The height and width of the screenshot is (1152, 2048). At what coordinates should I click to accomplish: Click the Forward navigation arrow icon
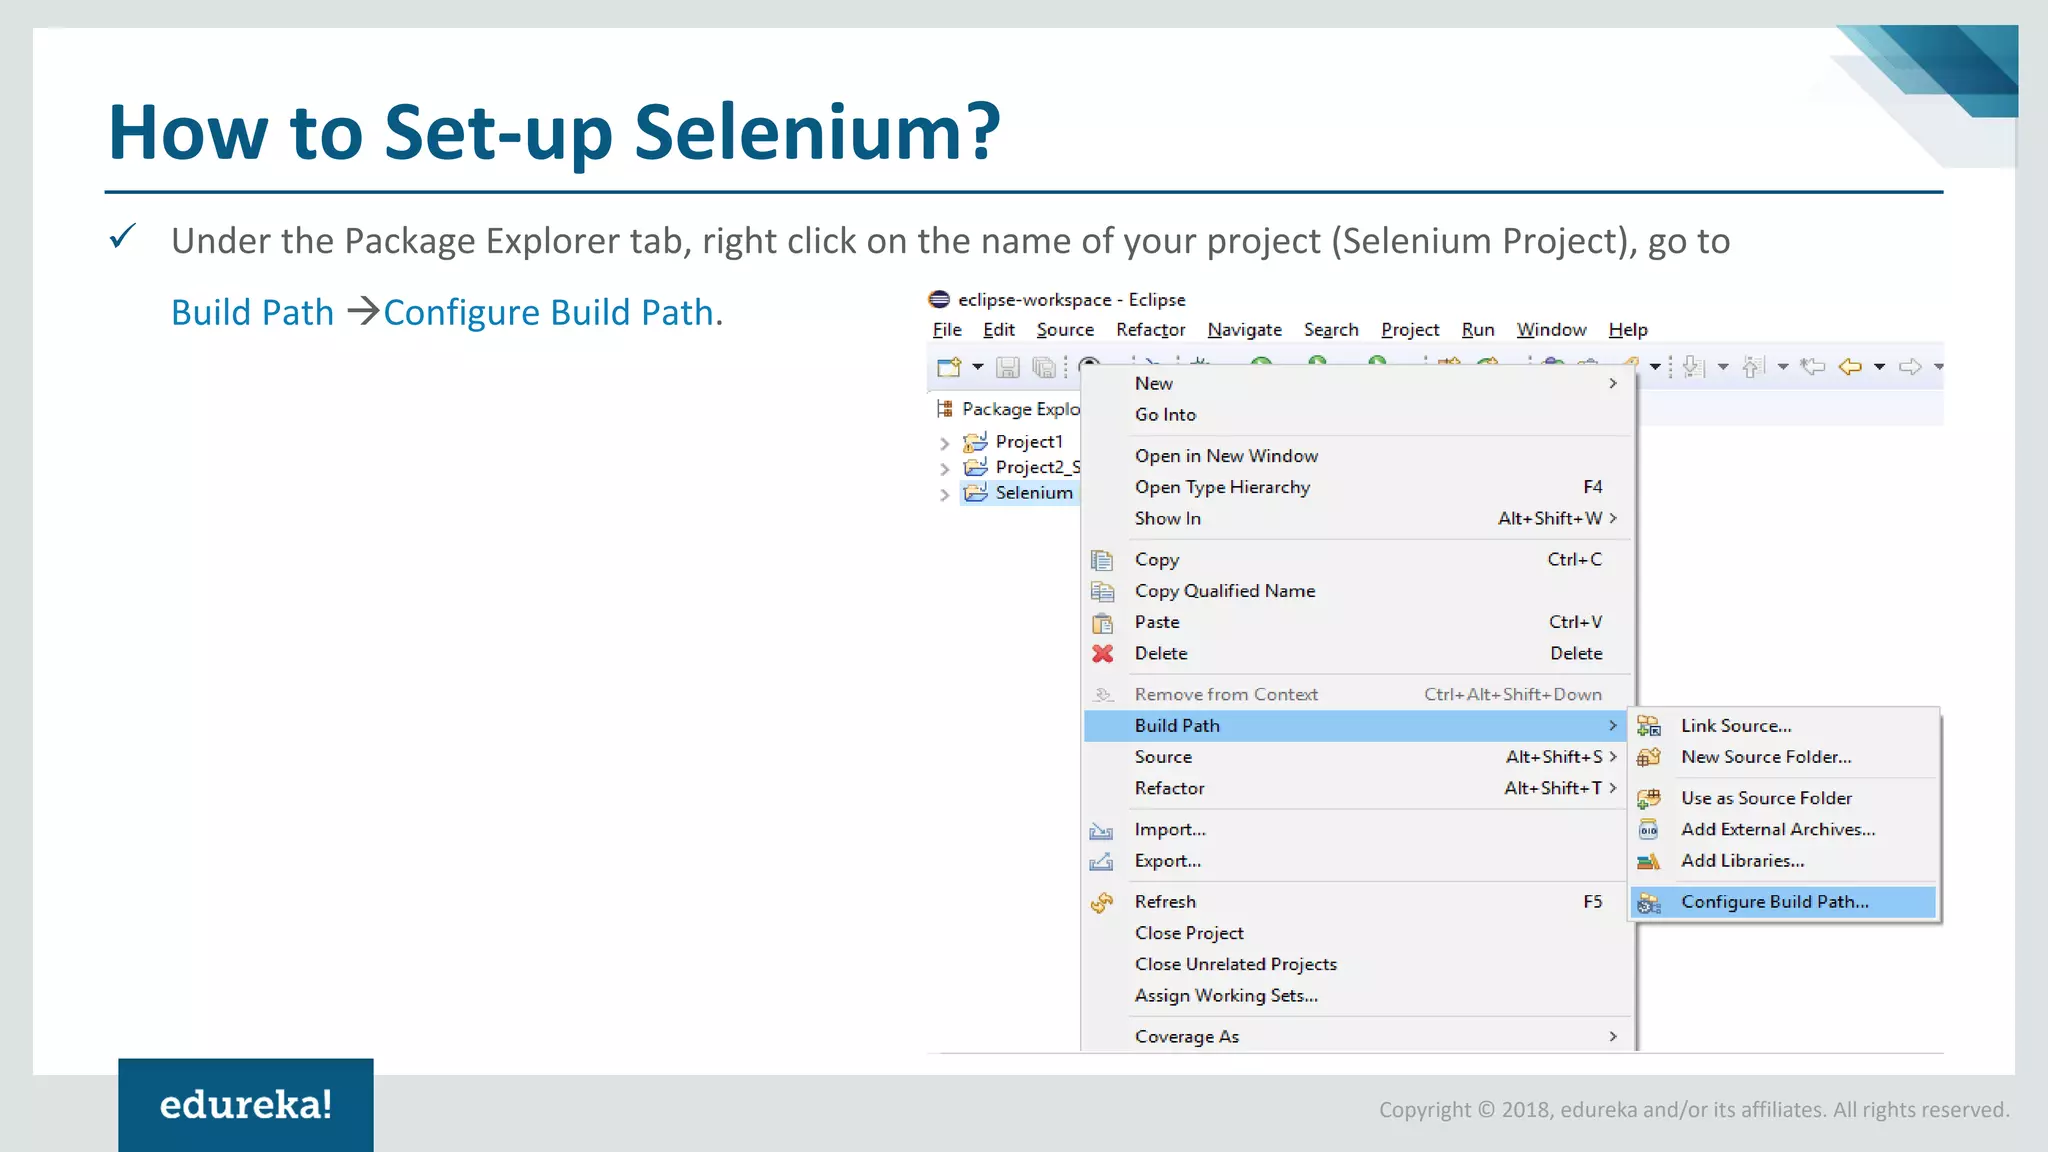(x=1910, y=367)
